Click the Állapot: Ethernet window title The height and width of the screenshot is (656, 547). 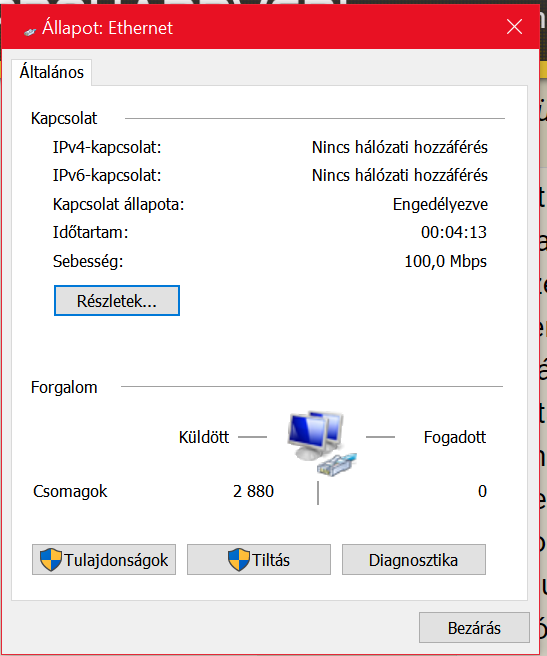(107, 28)
